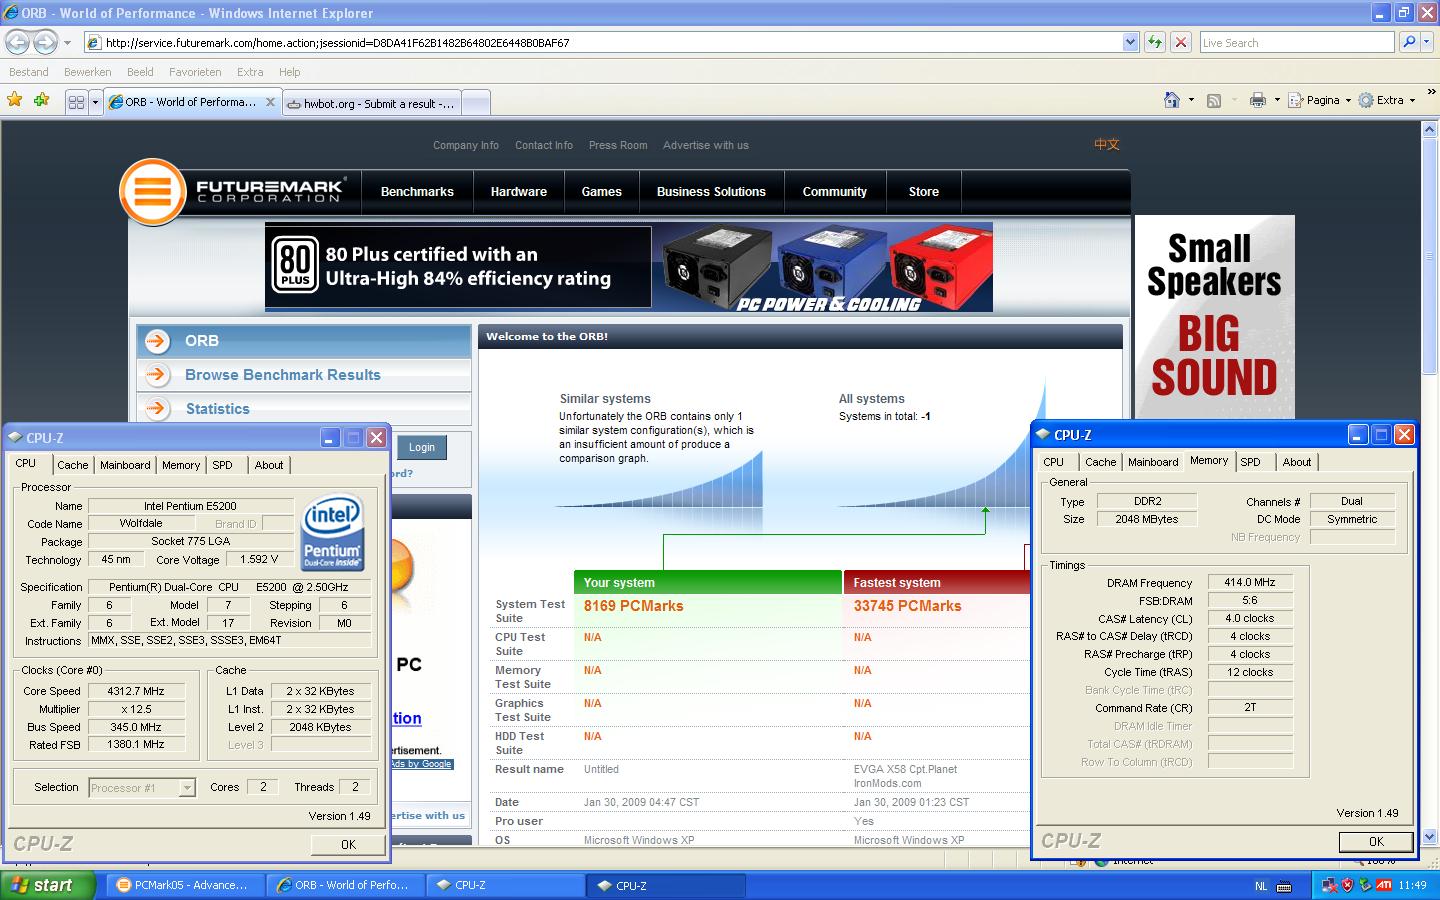
Task: Click the 80 Plus power supply banner ad
Action: click(629, 267)
